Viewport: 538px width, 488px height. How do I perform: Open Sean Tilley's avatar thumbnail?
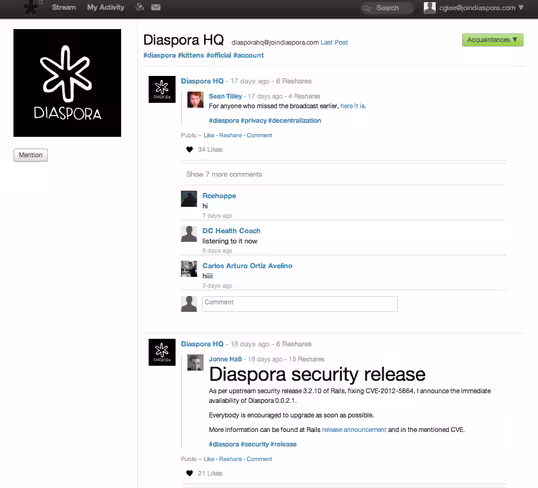tap(195, 100)
